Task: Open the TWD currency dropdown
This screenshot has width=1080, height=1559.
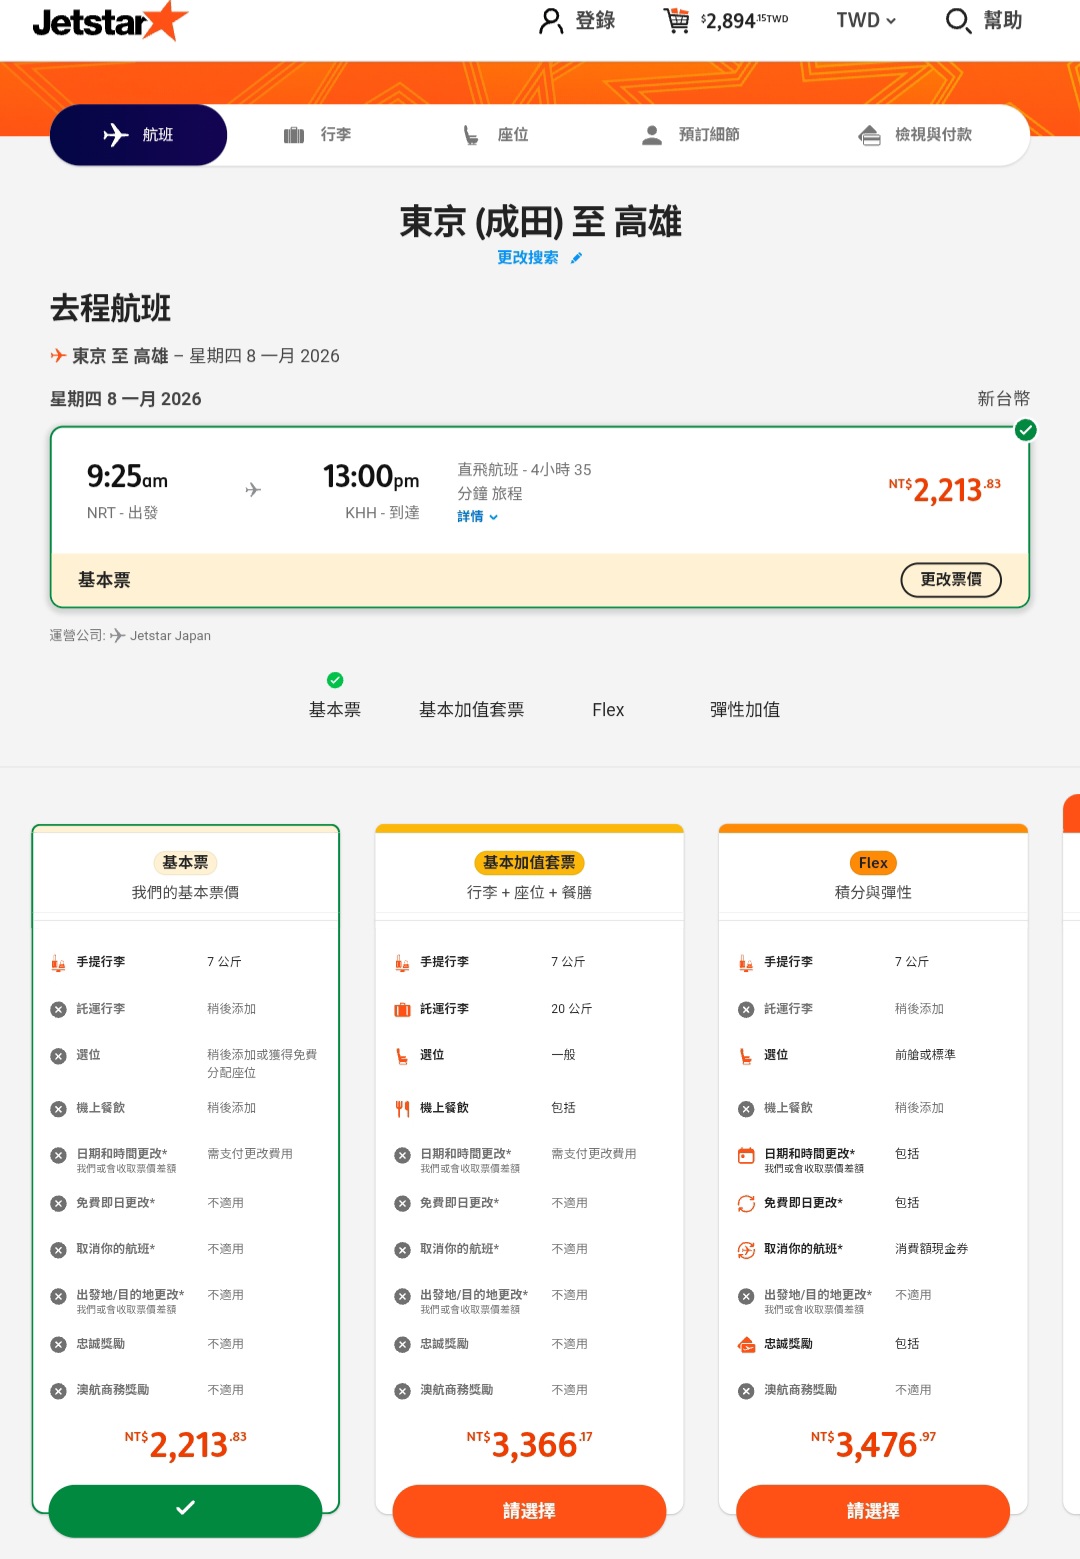Action: coord(864,20)
